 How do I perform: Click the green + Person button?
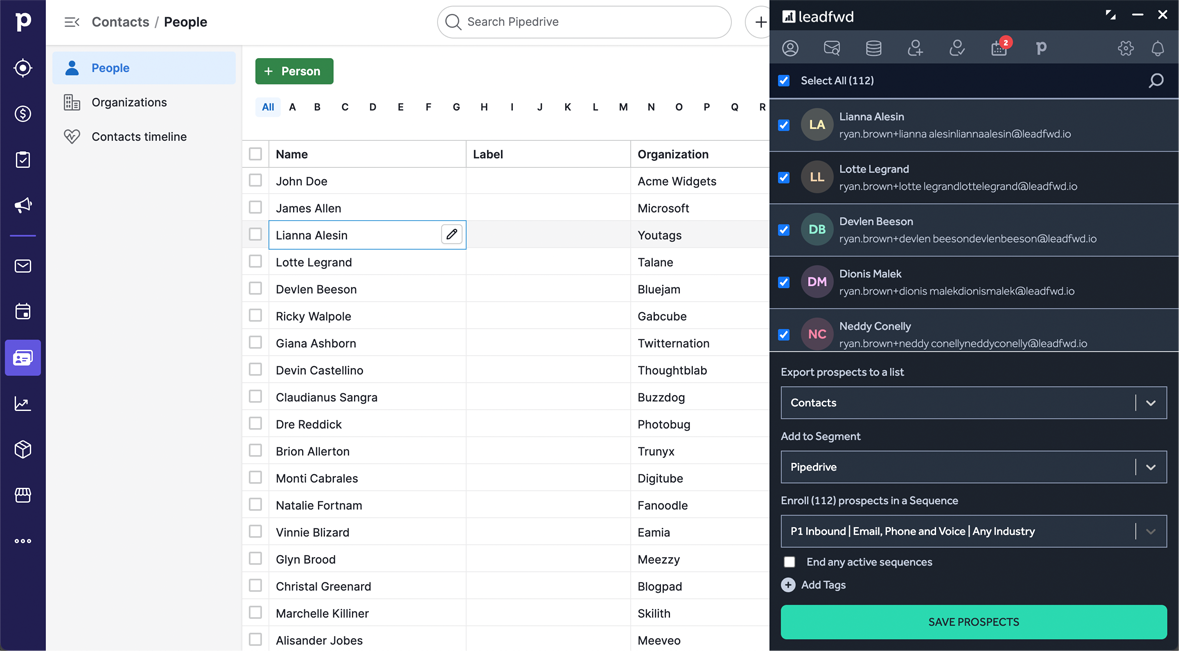pyautogui.click(x=294, y=71)
